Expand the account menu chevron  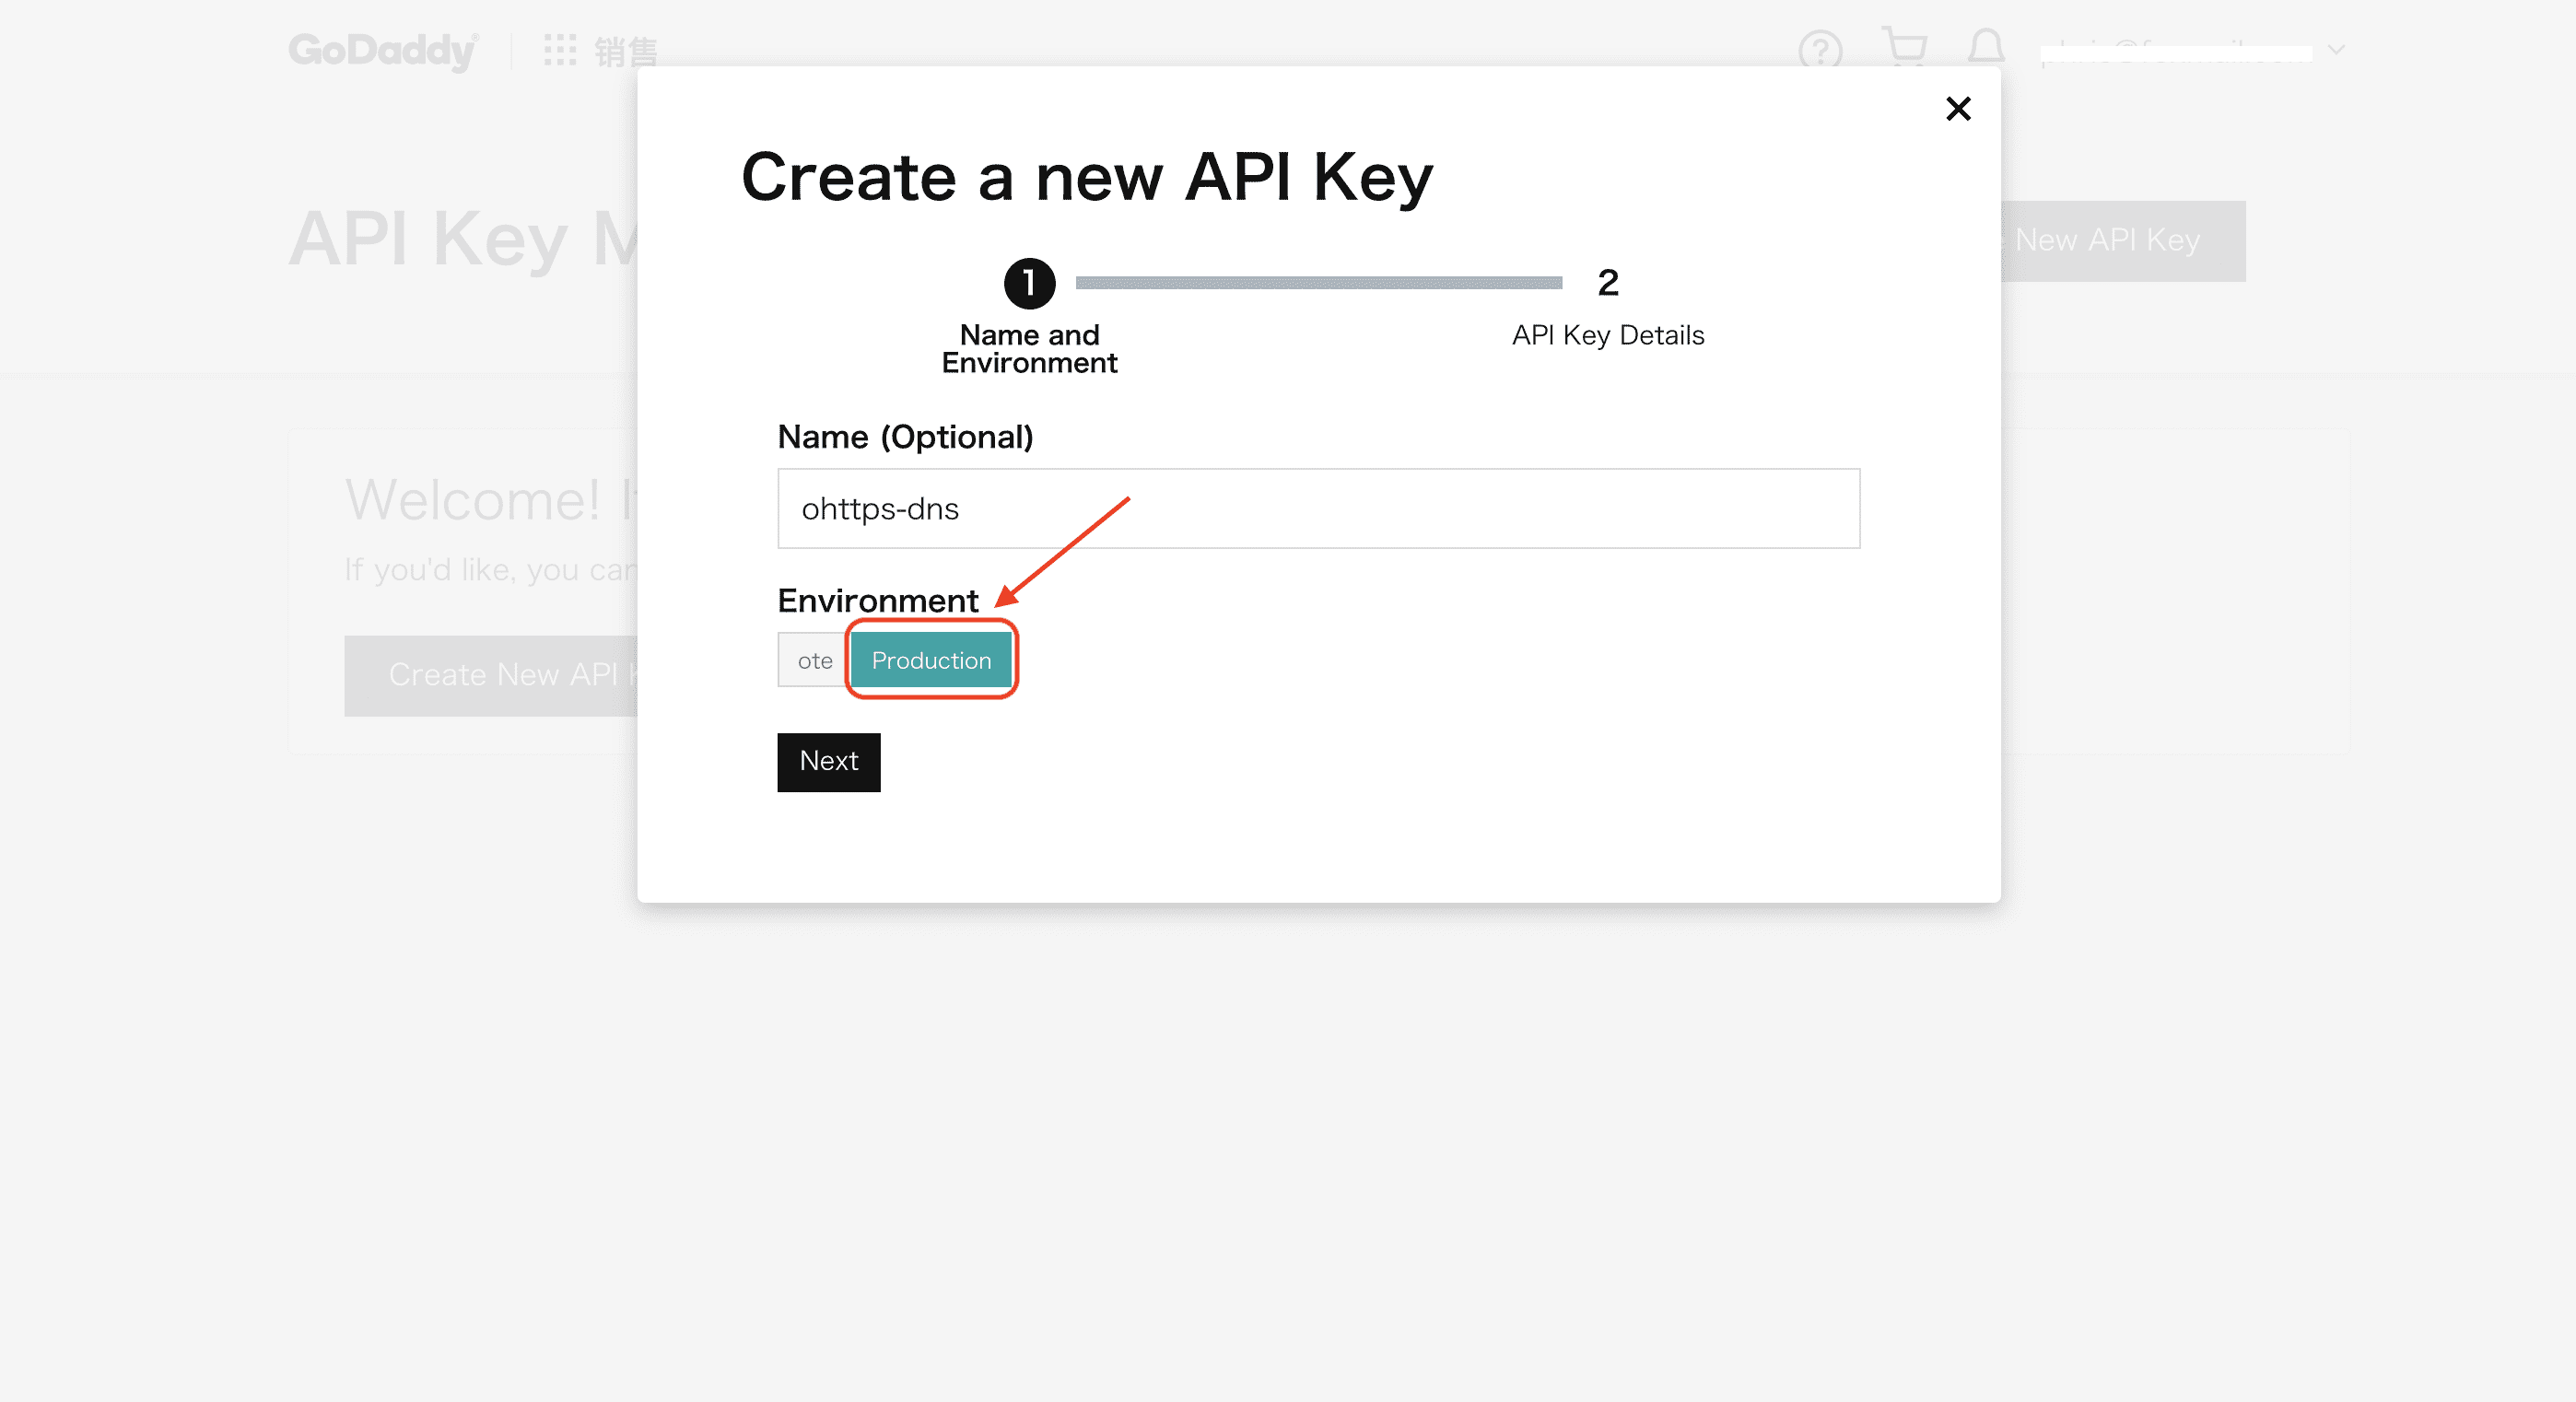point(2336,50)
